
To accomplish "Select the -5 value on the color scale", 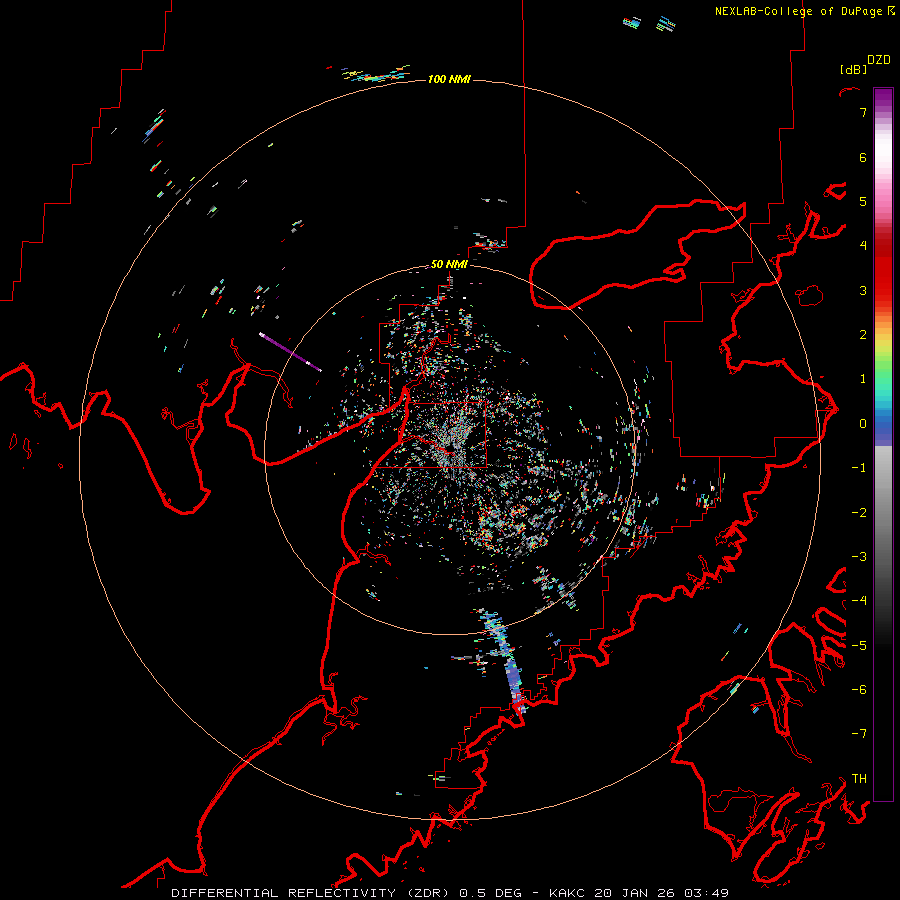I will click(x=859, y=646).
